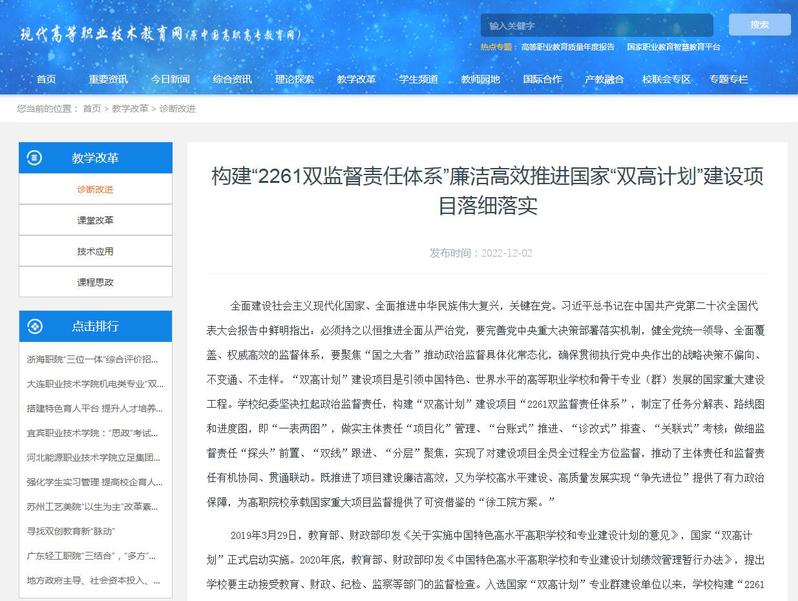Click the 教学改革 breadcrumb link
The height and width of the screenshot is (601, 798).
130,108
